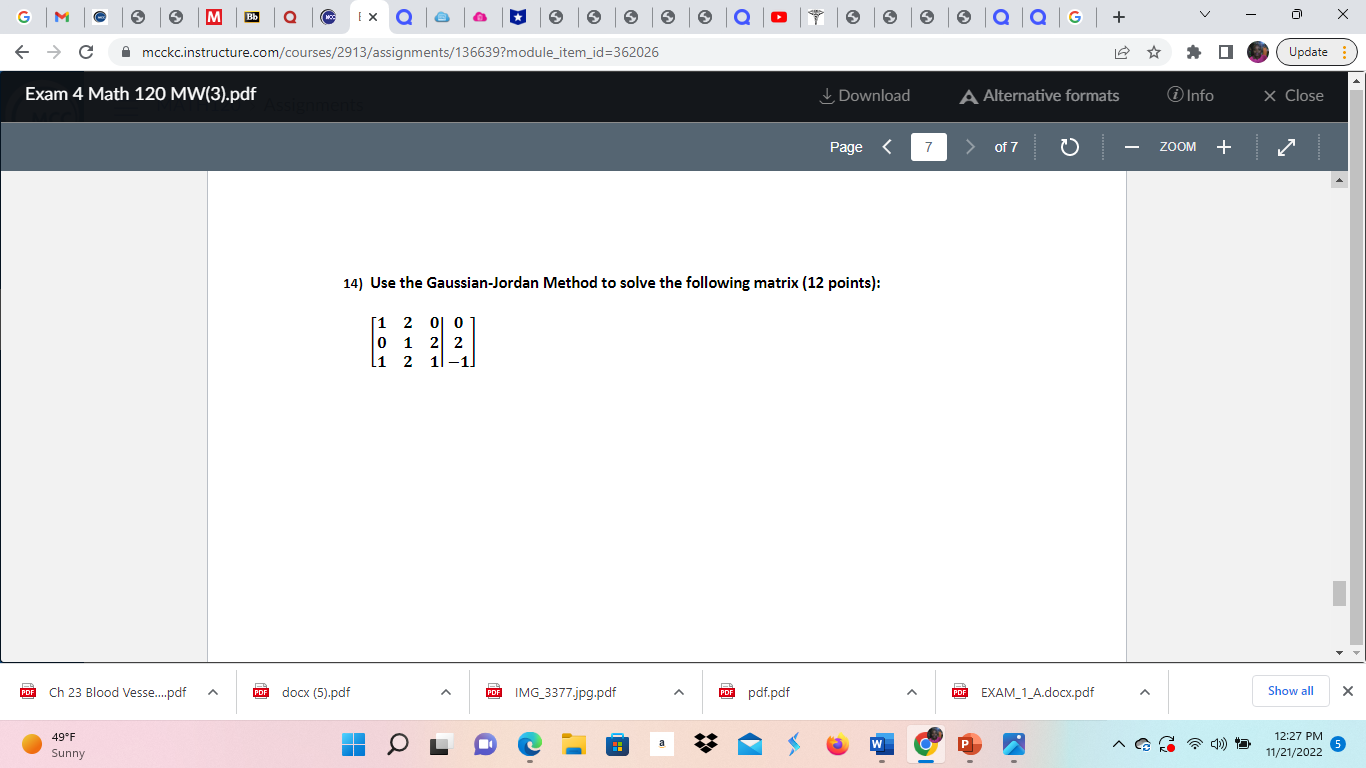Expand options for Ch 23 Blood Vesse download
This screenshot has width=1366, height=768.
tap(213, 692)
